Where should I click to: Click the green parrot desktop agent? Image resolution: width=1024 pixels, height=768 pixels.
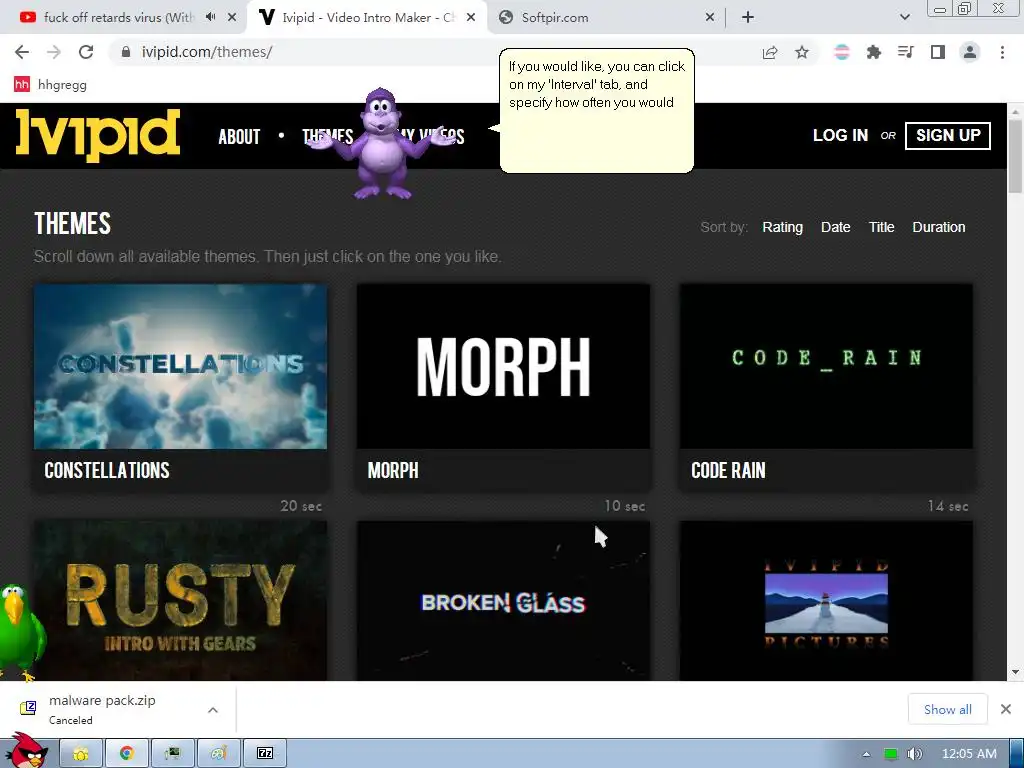pyautogui.click(x=21, y=632)
